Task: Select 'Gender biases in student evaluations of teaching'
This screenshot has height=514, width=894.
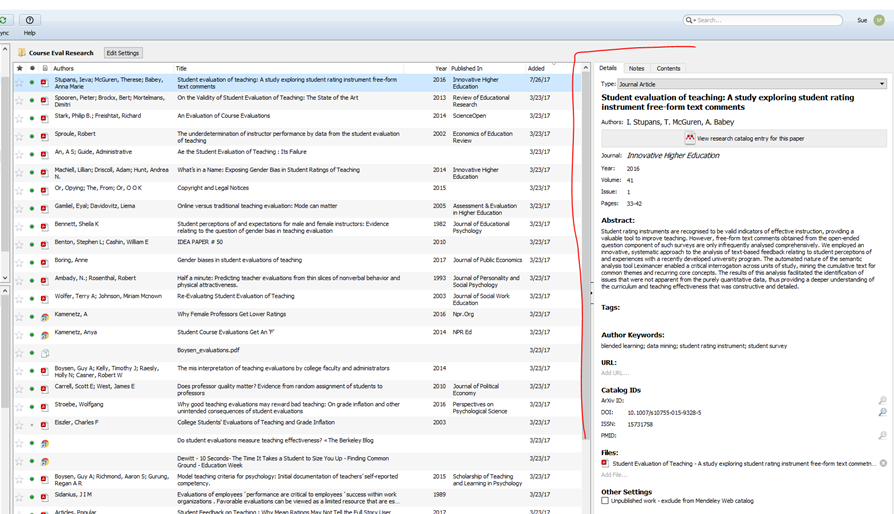Action: click(239, 260)
